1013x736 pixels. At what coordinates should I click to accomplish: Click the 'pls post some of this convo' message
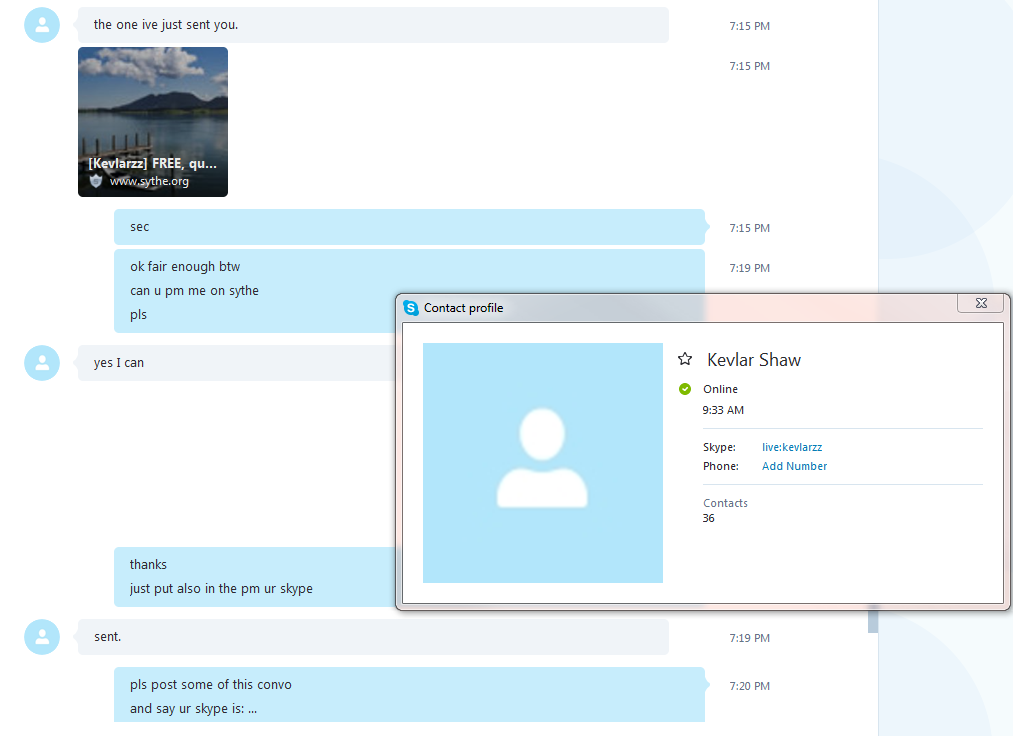[211, 684]
